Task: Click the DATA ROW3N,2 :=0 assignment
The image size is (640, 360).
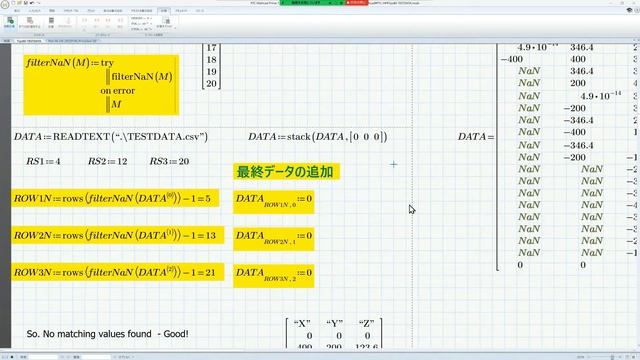Action: 273,276
